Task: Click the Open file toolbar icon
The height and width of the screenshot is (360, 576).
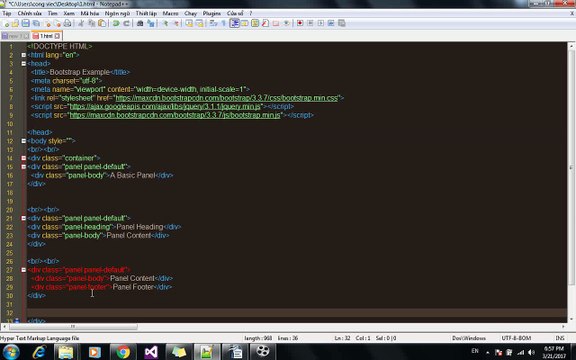Action: 15,24
